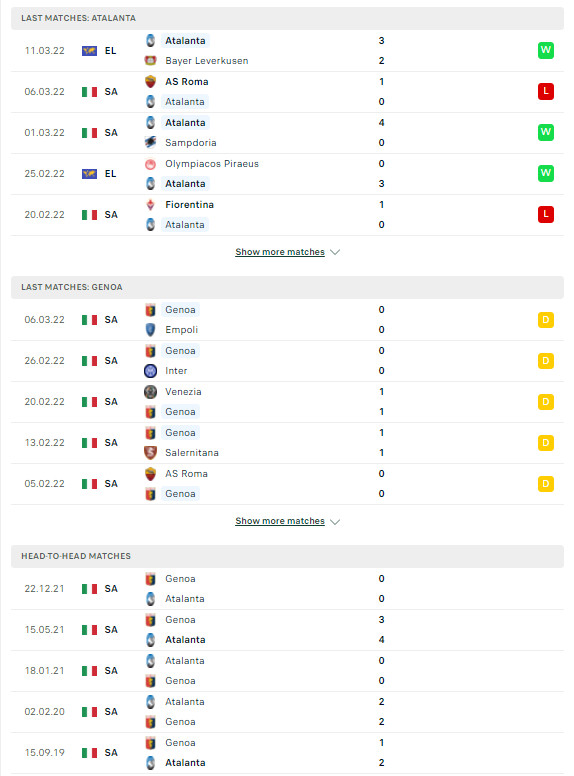Click the Salernitana club logo

pos(150,453)
